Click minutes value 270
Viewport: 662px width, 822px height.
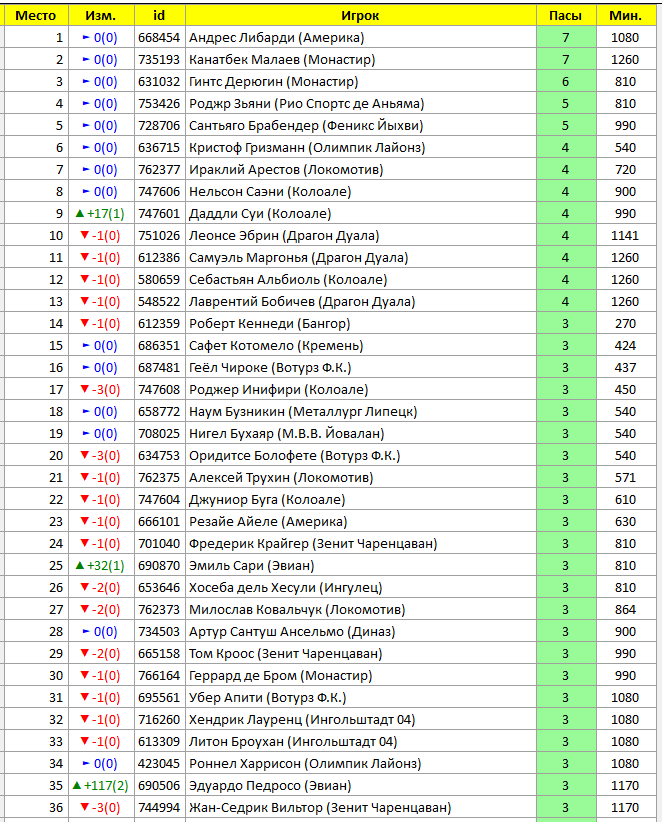pyautogui.click(x=626, y=324)
